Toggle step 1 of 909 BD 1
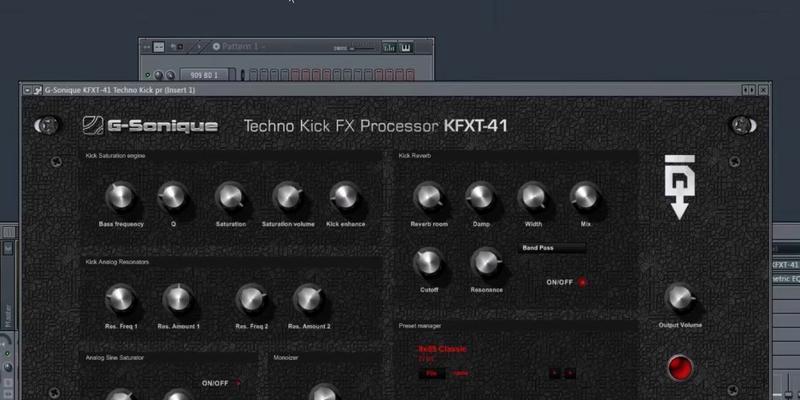 [253, 75]
